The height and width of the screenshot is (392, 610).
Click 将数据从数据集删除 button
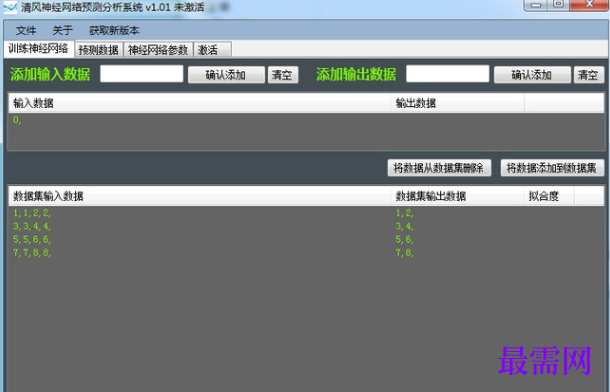(x=439, y=168)
